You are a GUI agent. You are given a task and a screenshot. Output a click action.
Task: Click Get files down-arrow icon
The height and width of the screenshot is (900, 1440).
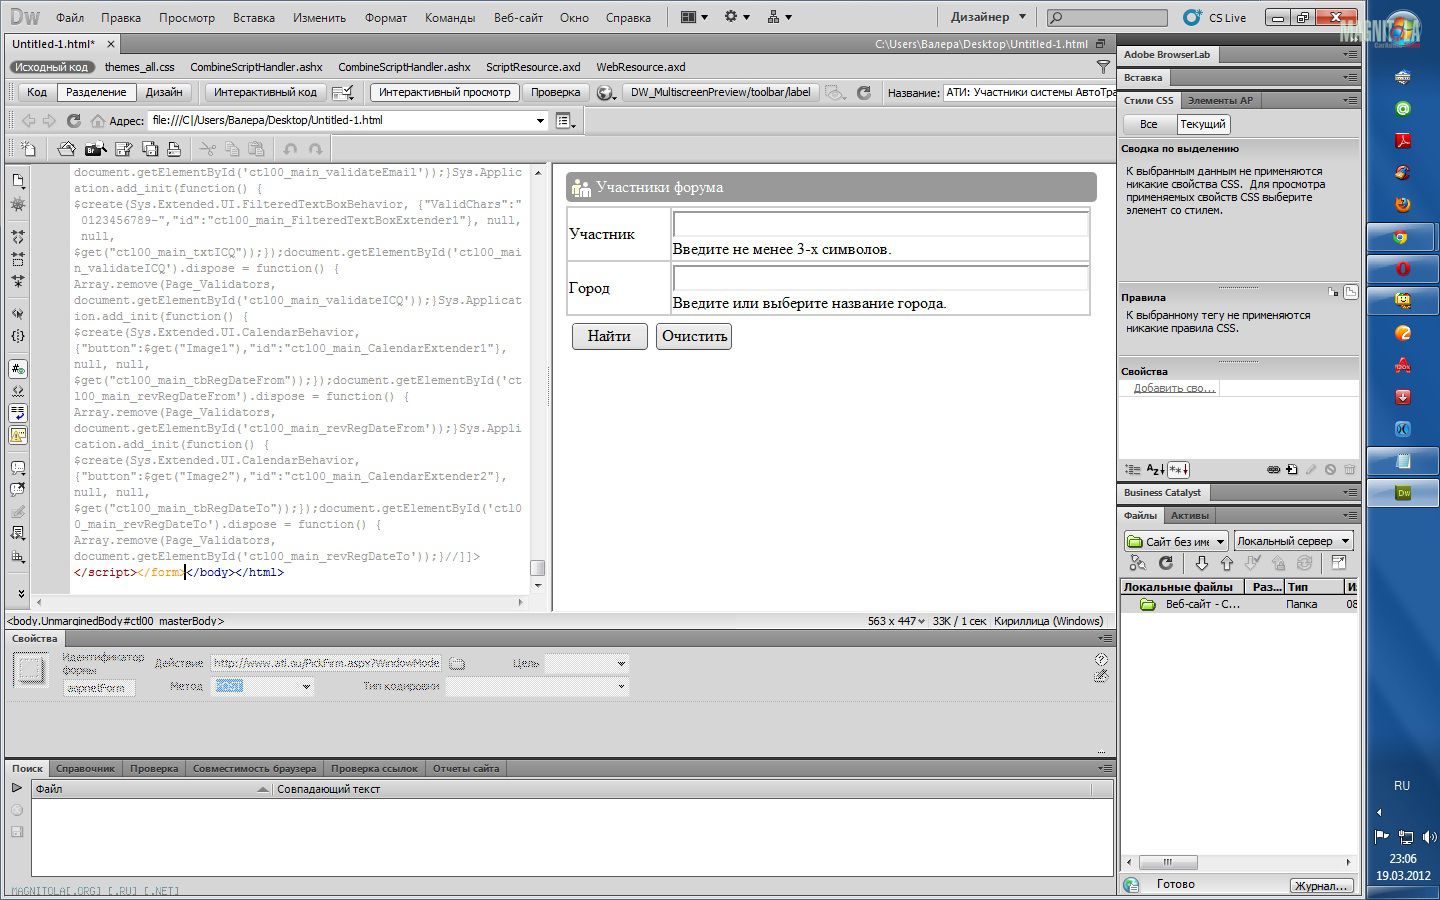pyautogui.click(x=1202, y=564)
